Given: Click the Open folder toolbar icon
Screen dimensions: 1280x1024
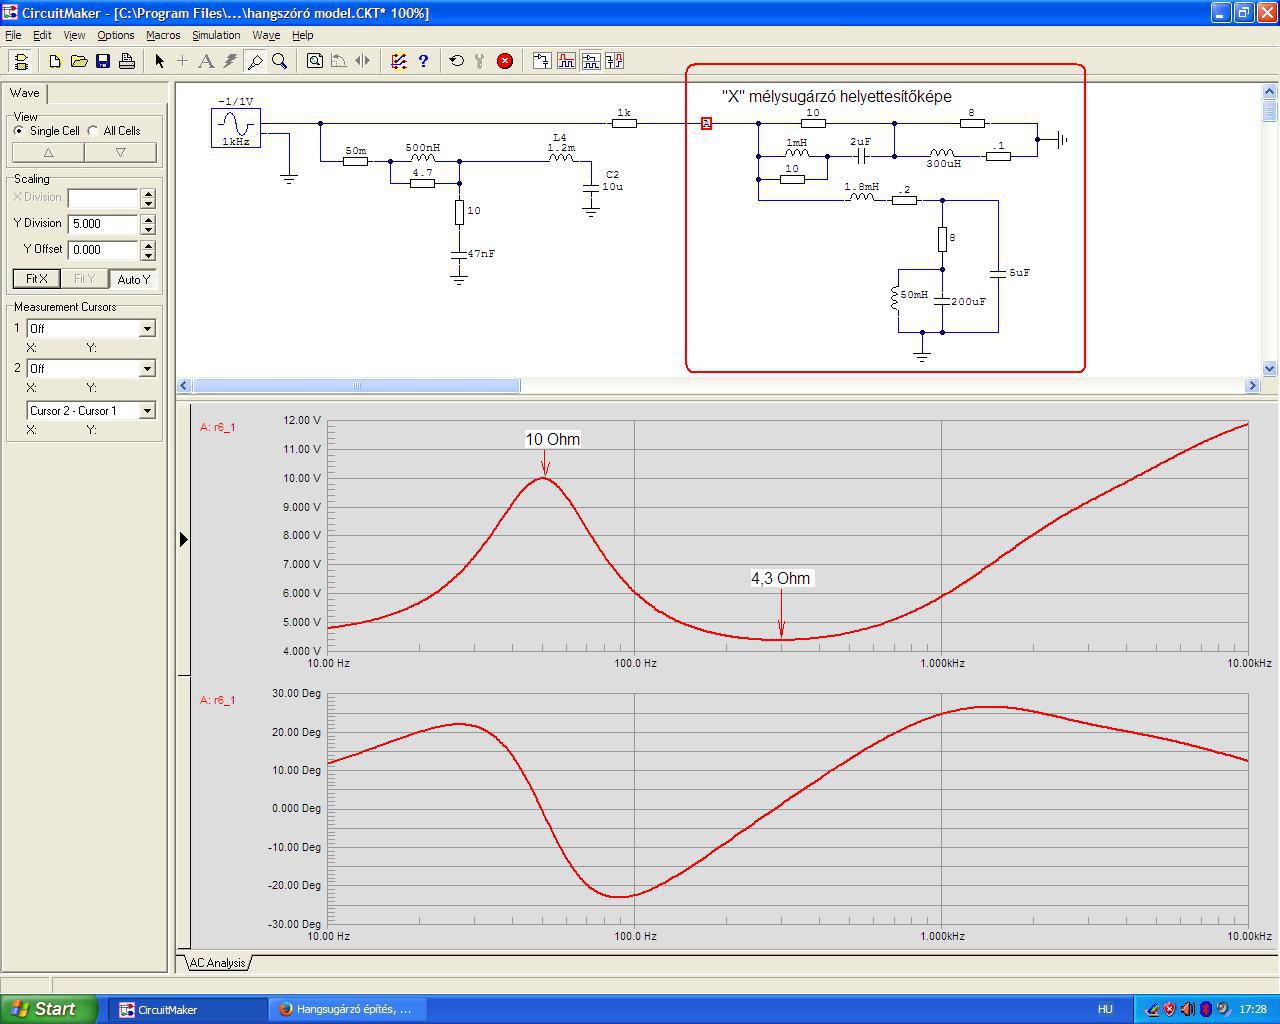Looking at the screenshot, I should coord(79,61).
